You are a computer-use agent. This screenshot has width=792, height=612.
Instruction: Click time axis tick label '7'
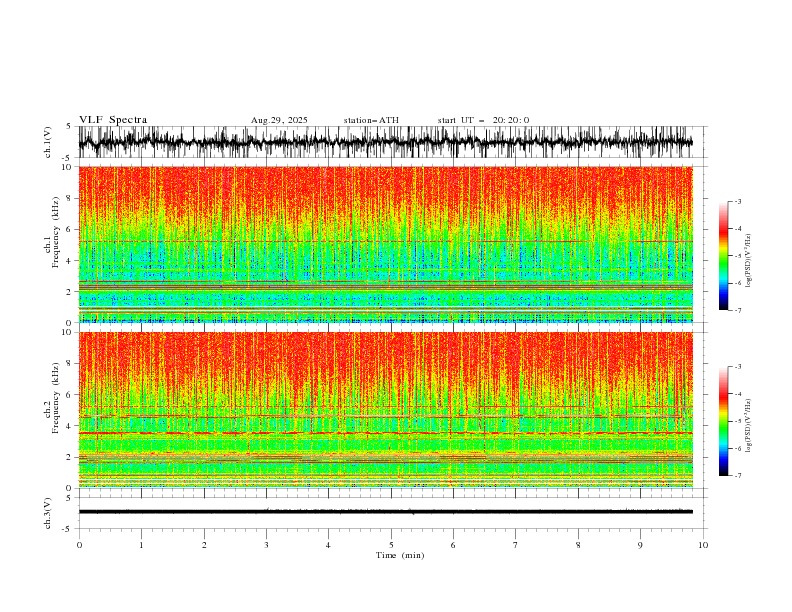click(x=516, y=545)
